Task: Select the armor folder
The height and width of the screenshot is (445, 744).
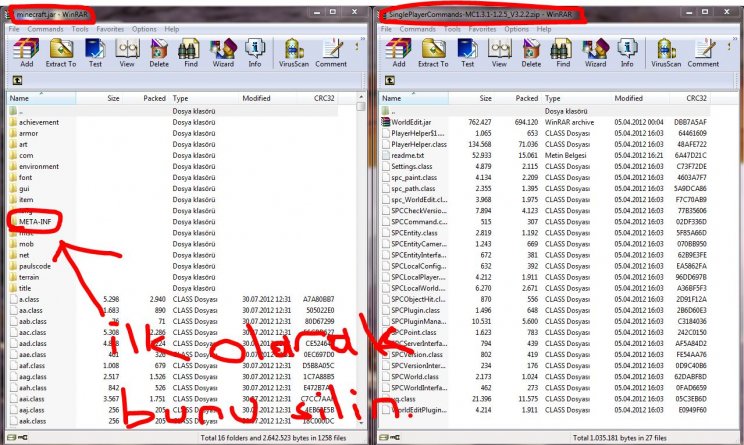Action: 24,133
